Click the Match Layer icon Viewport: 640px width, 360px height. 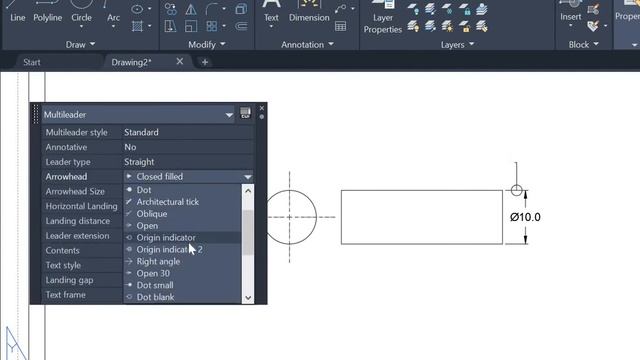point(482,27)
